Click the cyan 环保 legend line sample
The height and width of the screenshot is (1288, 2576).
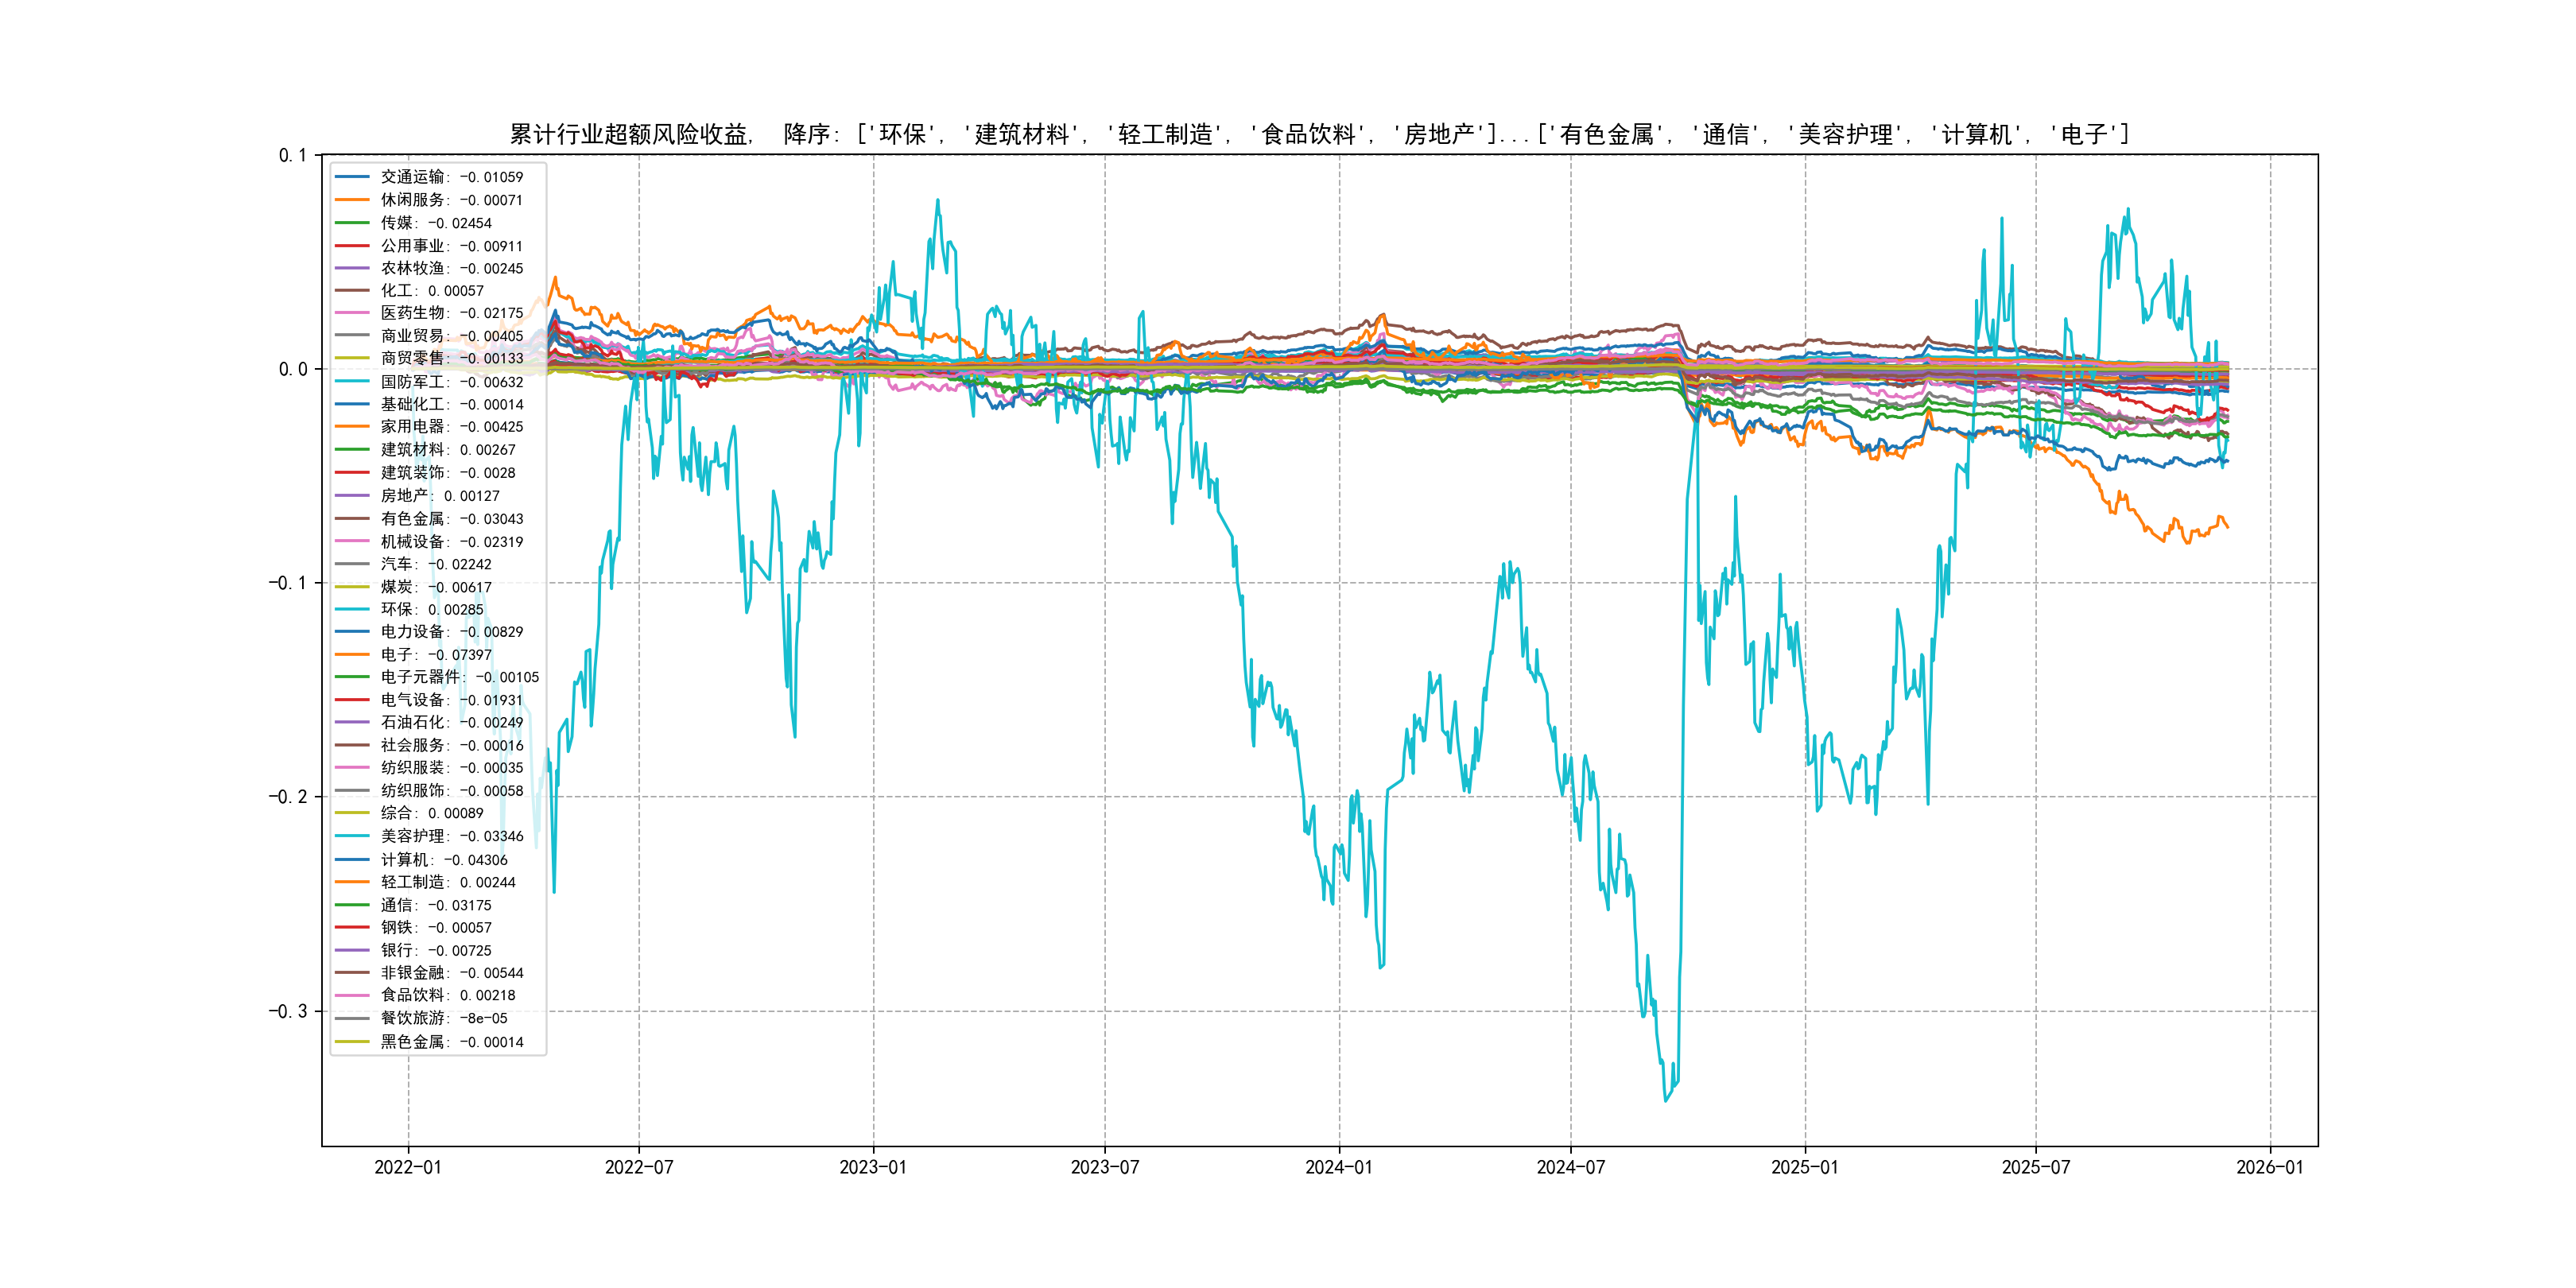[352, 609]
